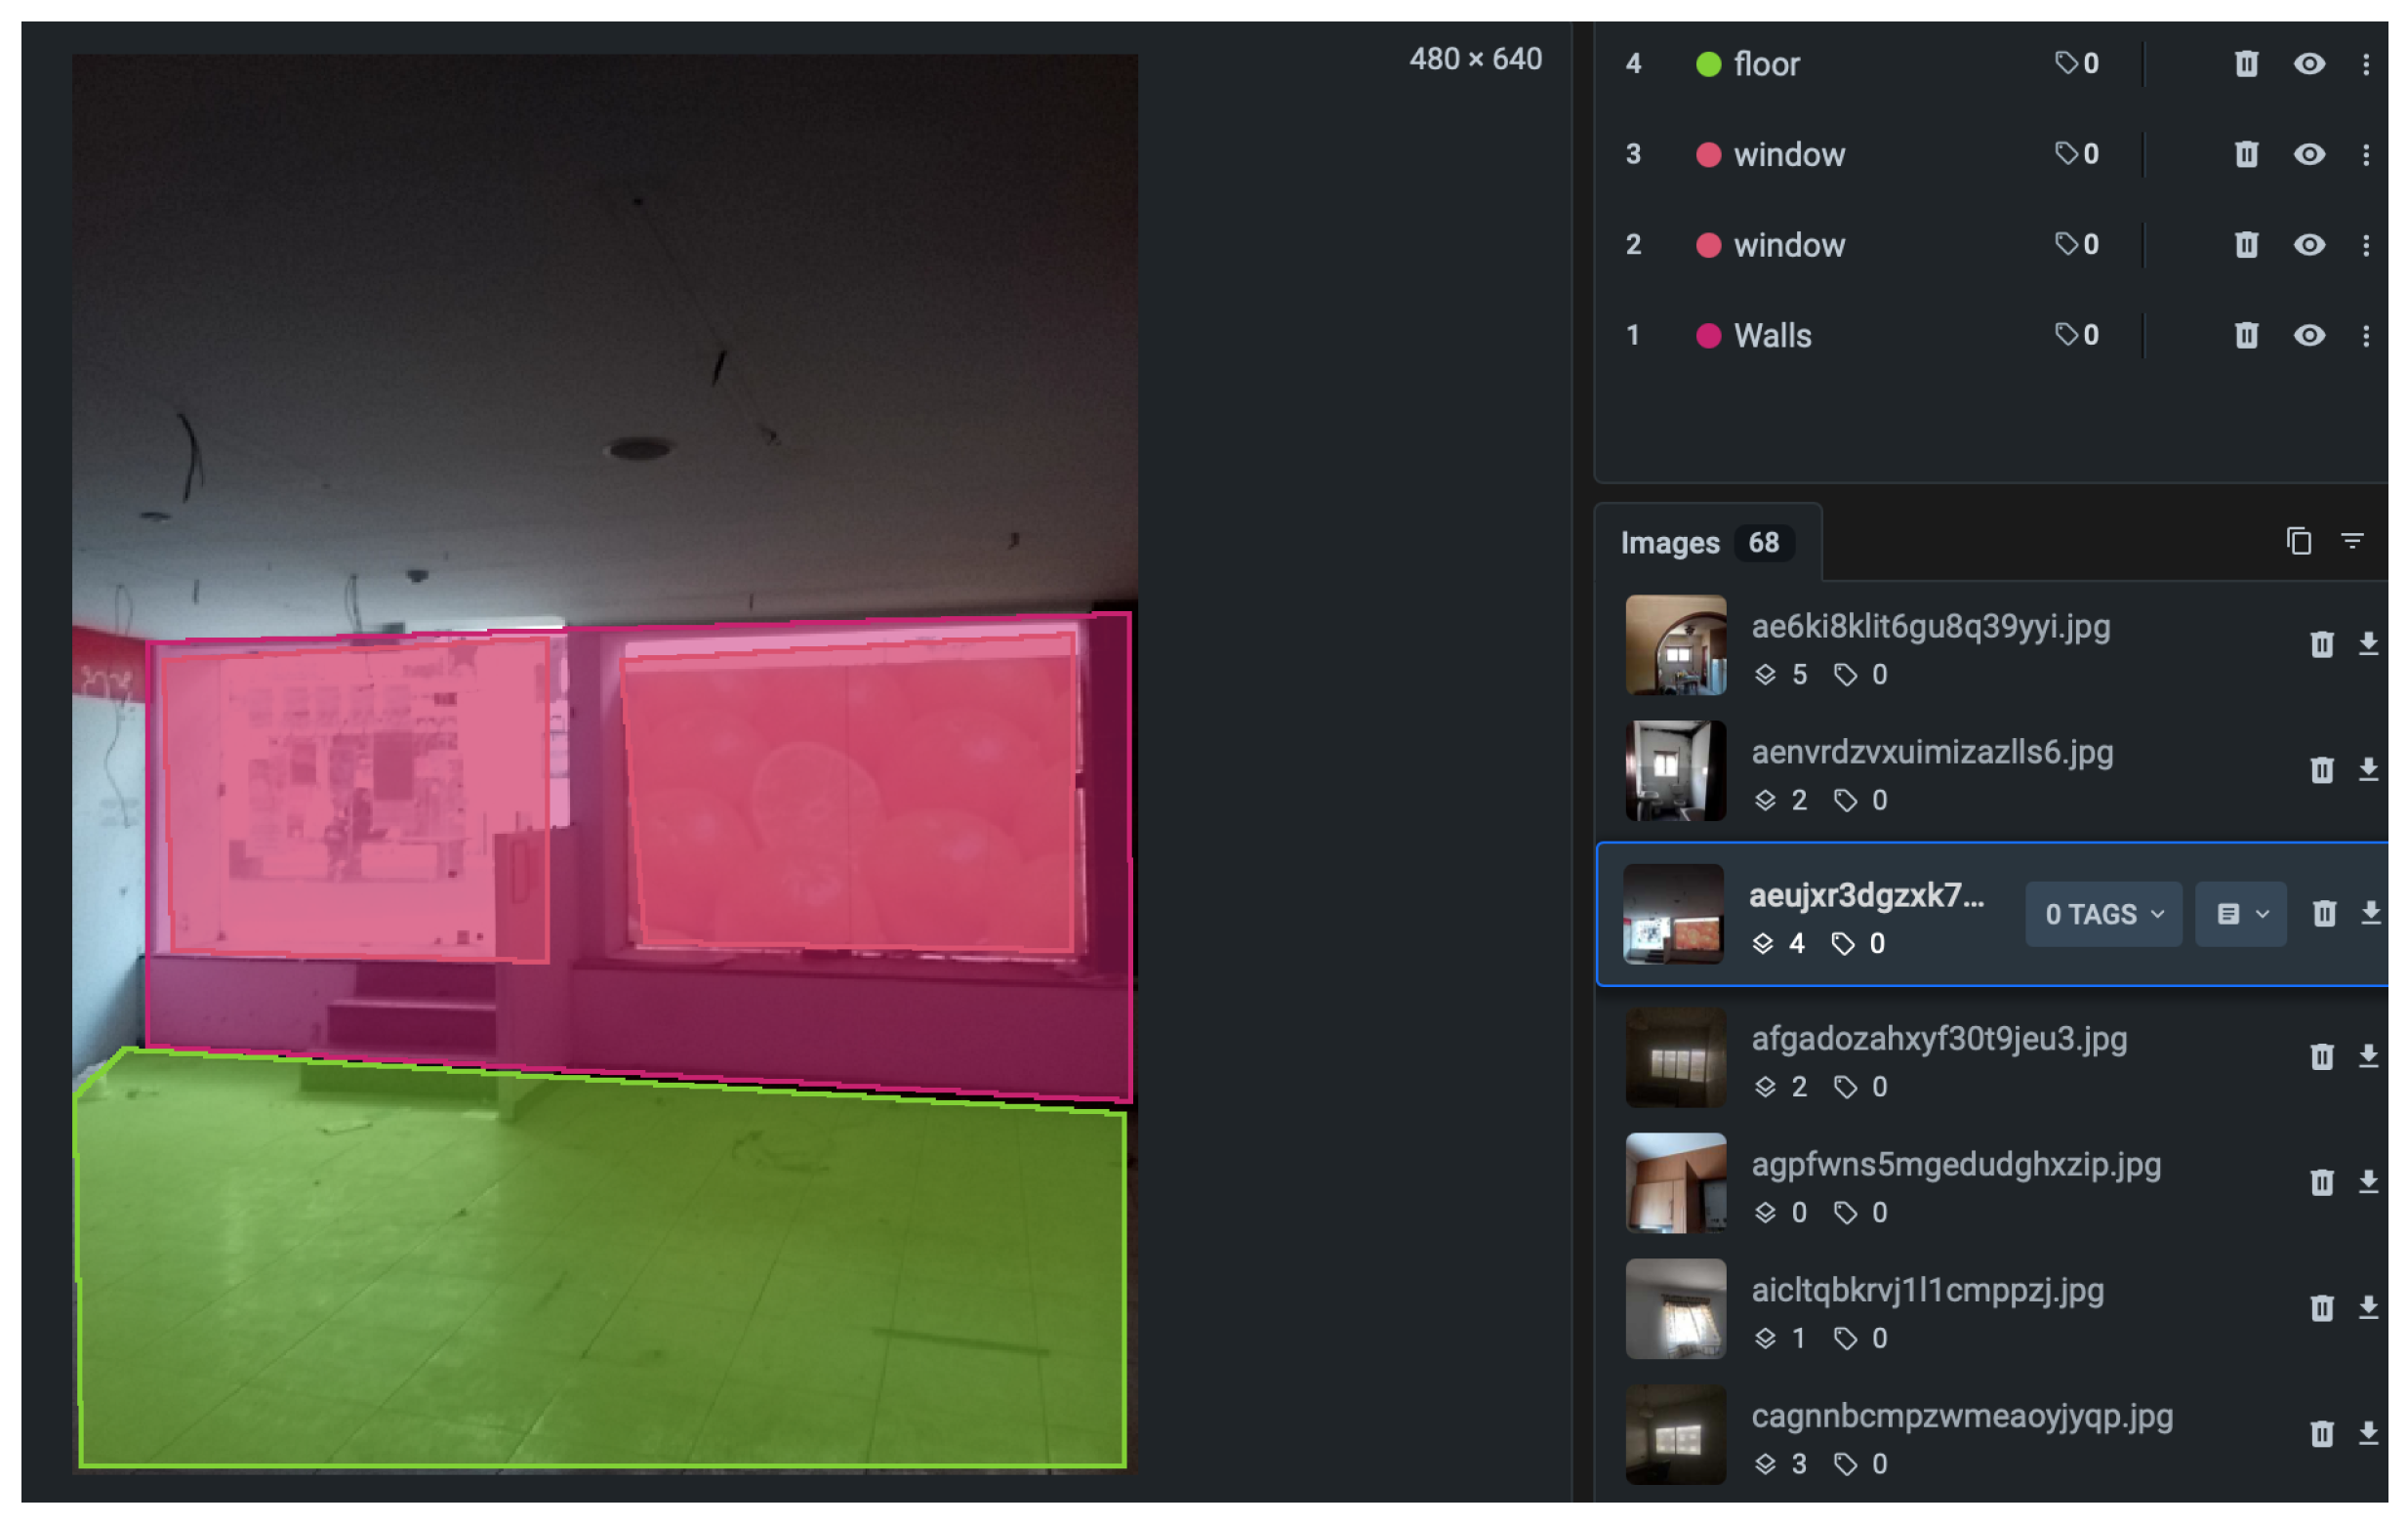Expand the notes dropdown beside 0 TAGS
Image resolution: width=2408 pixels, height=1525 pixels.
pyautogui.click(x=2240, y=914)
